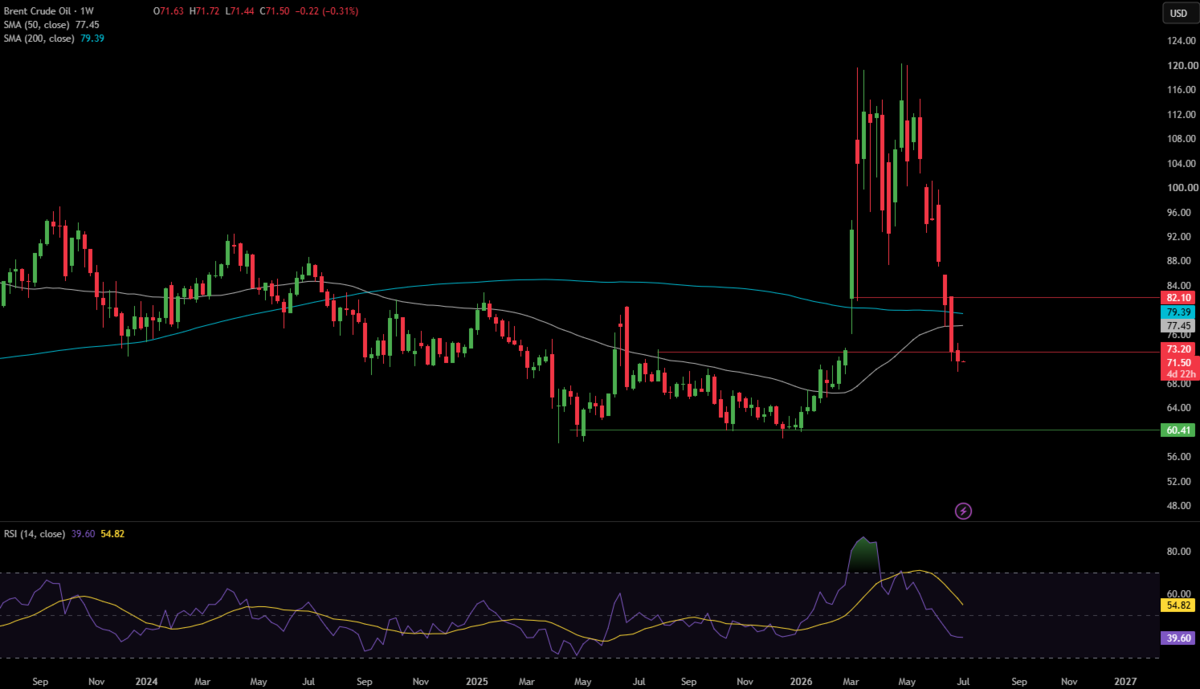1200x689 pixels.
Task: Select the SMA (200, close) indicator legend
Action: (x=54, y=38)
